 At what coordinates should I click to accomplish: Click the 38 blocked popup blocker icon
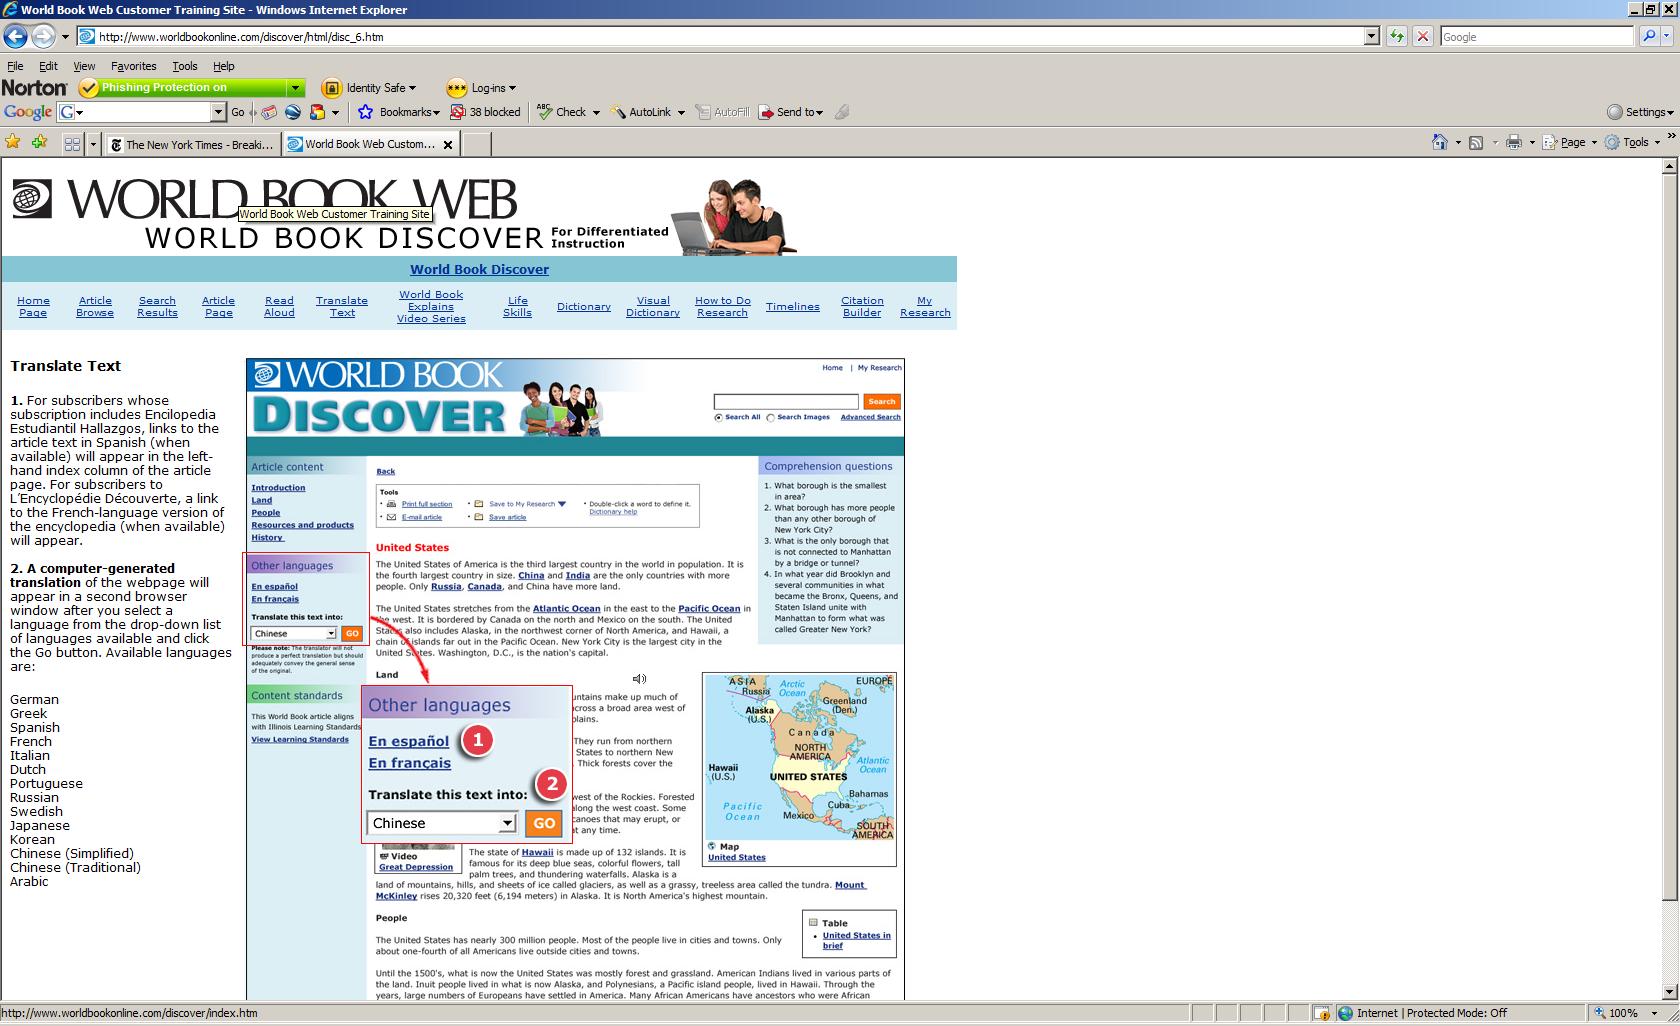pyautogui.click(x=458, y=112)
